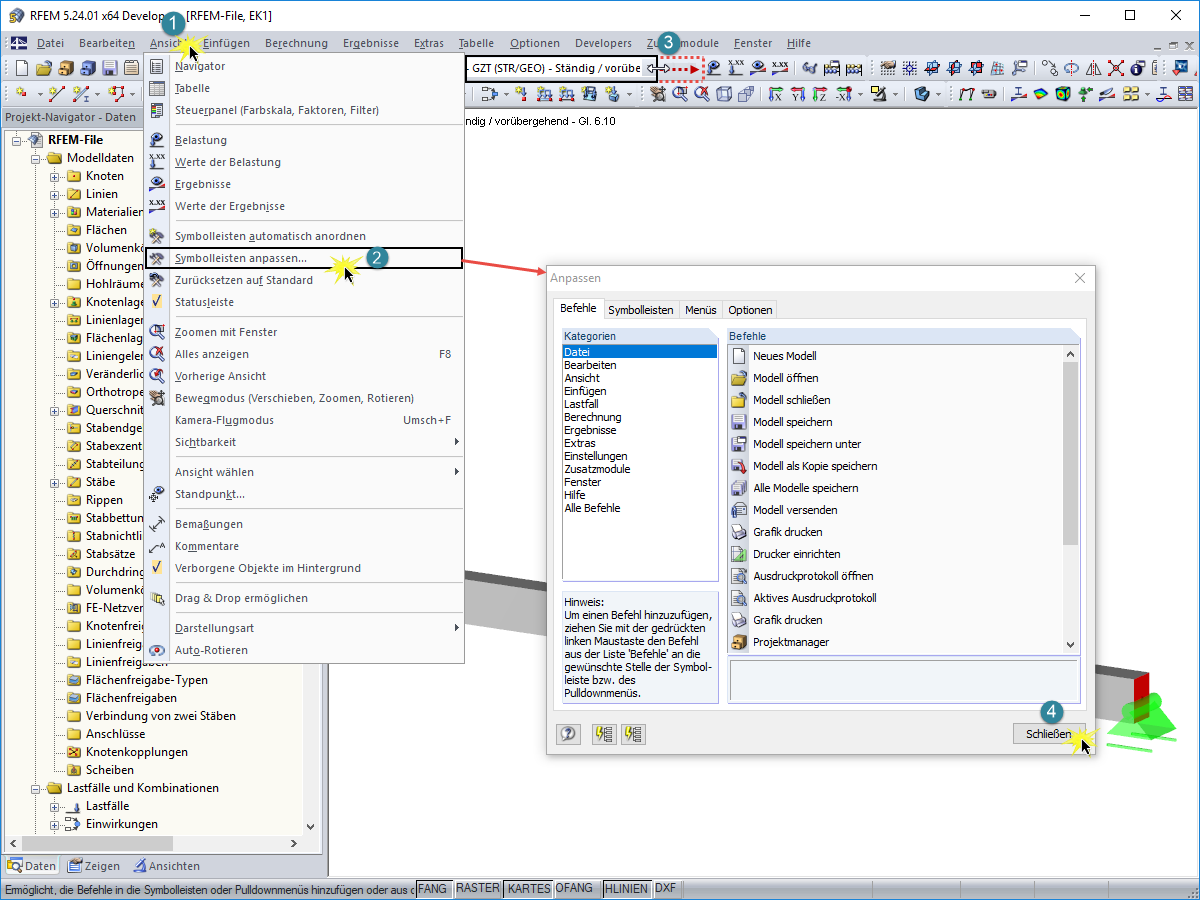
Task: Click the scroll down arrow in Befehle list
Action: click(x=1070, y=646)
